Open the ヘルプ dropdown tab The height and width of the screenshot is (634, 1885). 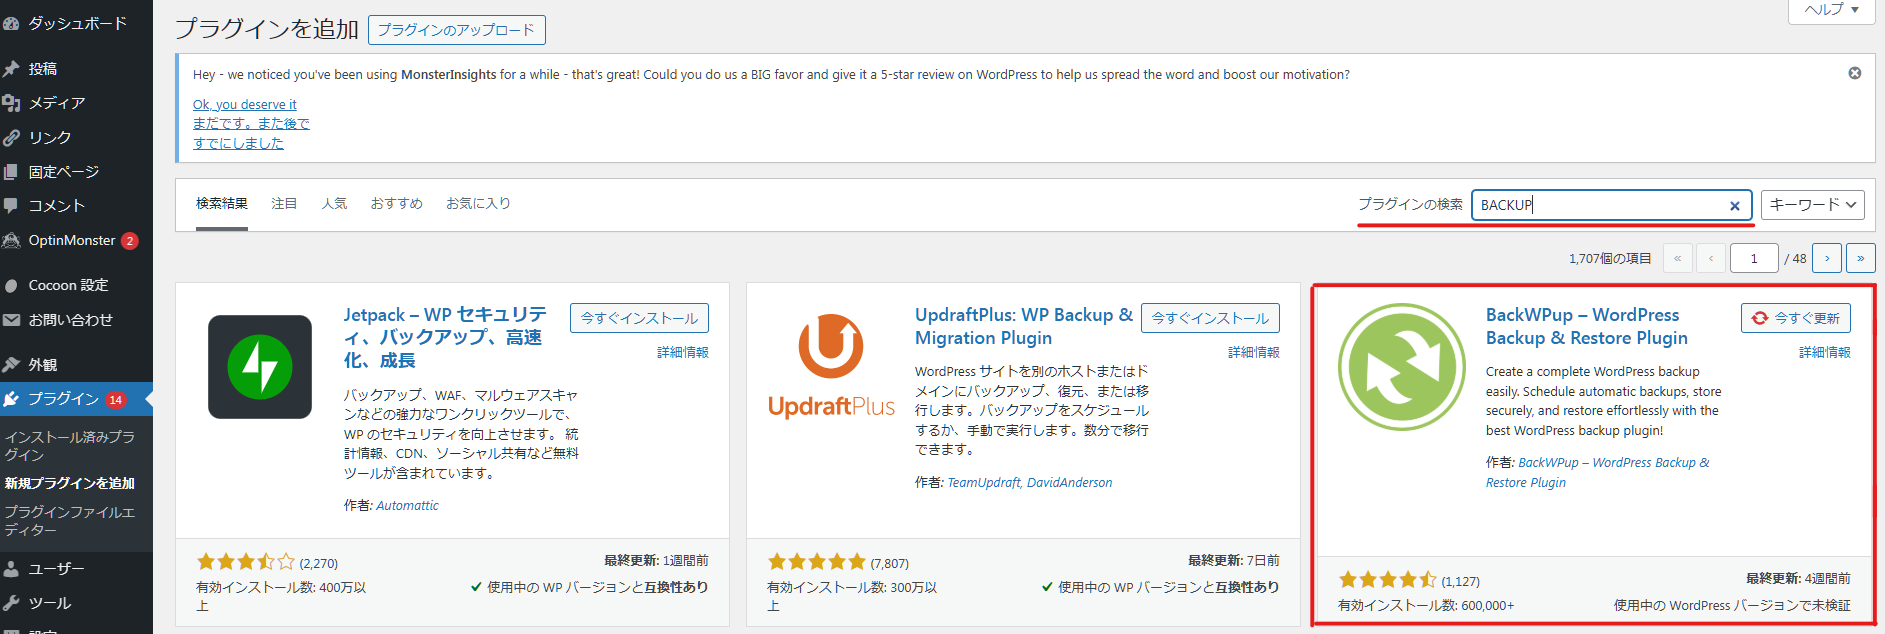1830,10
